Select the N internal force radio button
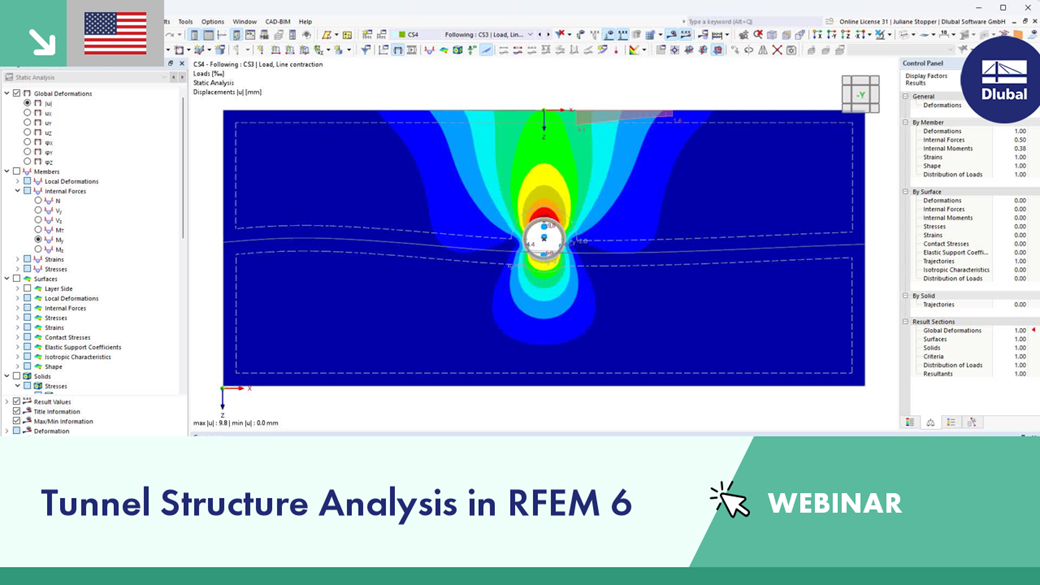The width and height of the screenshot is (1040, 585). (38, 200)
